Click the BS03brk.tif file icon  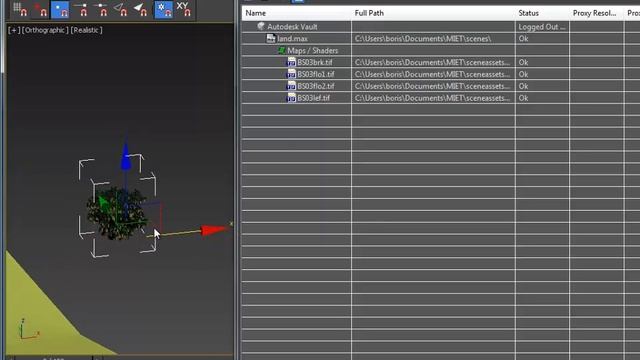[291, 62]
